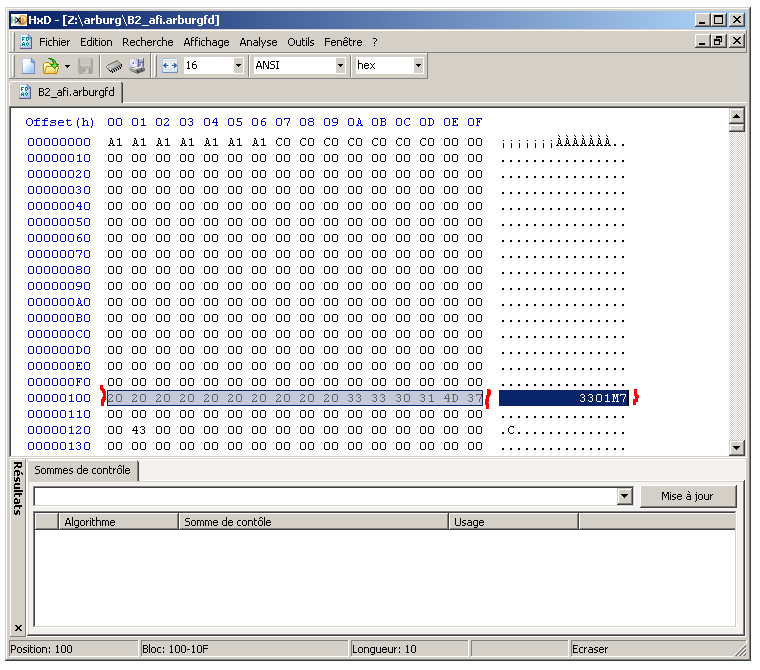Open the Outils menu

coord(301,42)
